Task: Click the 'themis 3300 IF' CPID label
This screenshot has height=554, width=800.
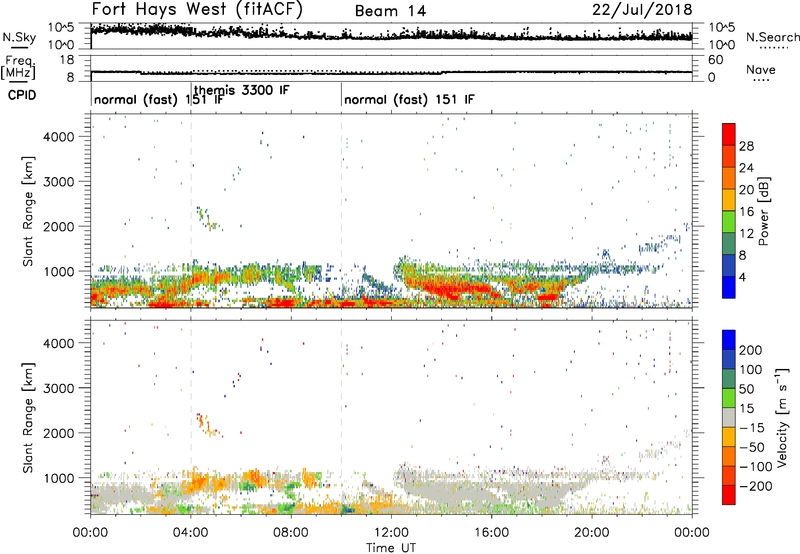Action: click(x=242, y=90)
